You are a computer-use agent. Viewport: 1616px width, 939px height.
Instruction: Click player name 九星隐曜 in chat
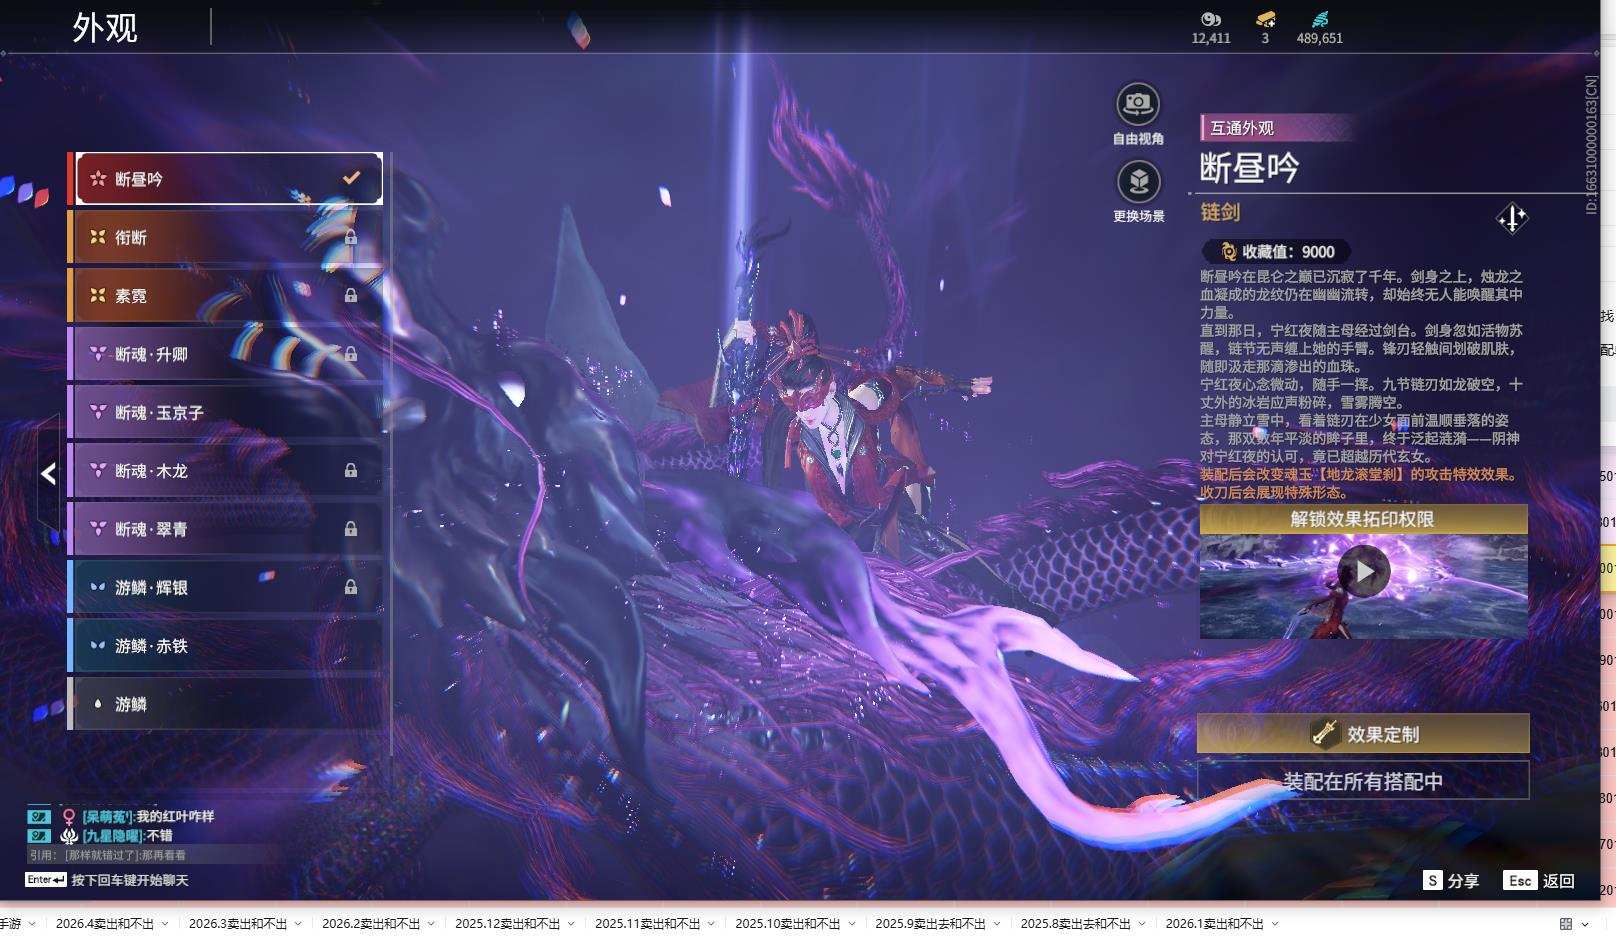112,835
